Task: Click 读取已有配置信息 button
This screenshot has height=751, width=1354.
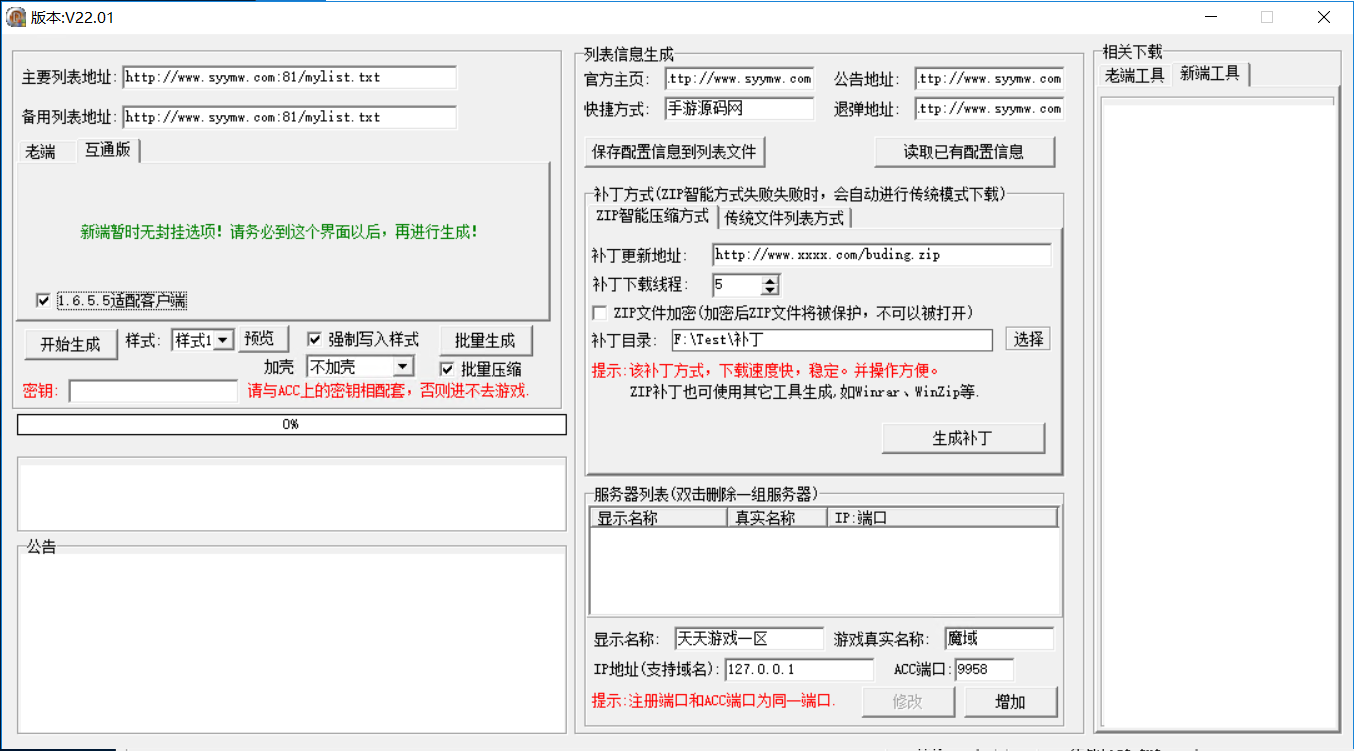Action: 963,152
